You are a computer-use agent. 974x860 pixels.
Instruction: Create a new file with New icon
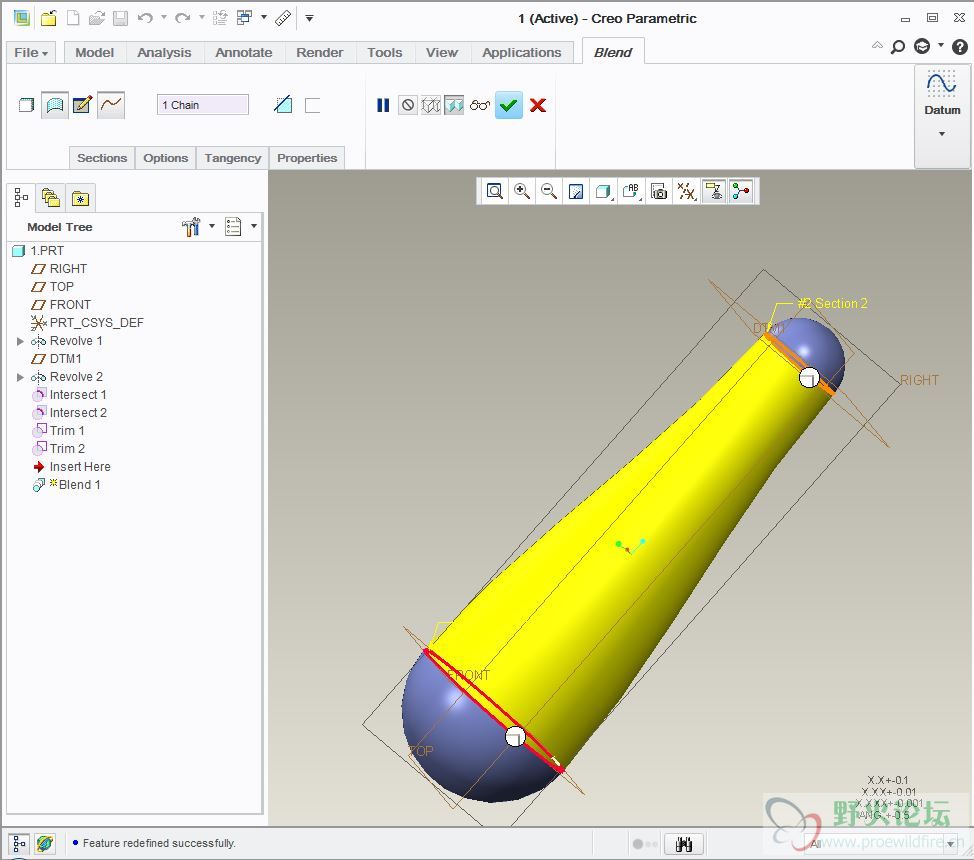73,18
